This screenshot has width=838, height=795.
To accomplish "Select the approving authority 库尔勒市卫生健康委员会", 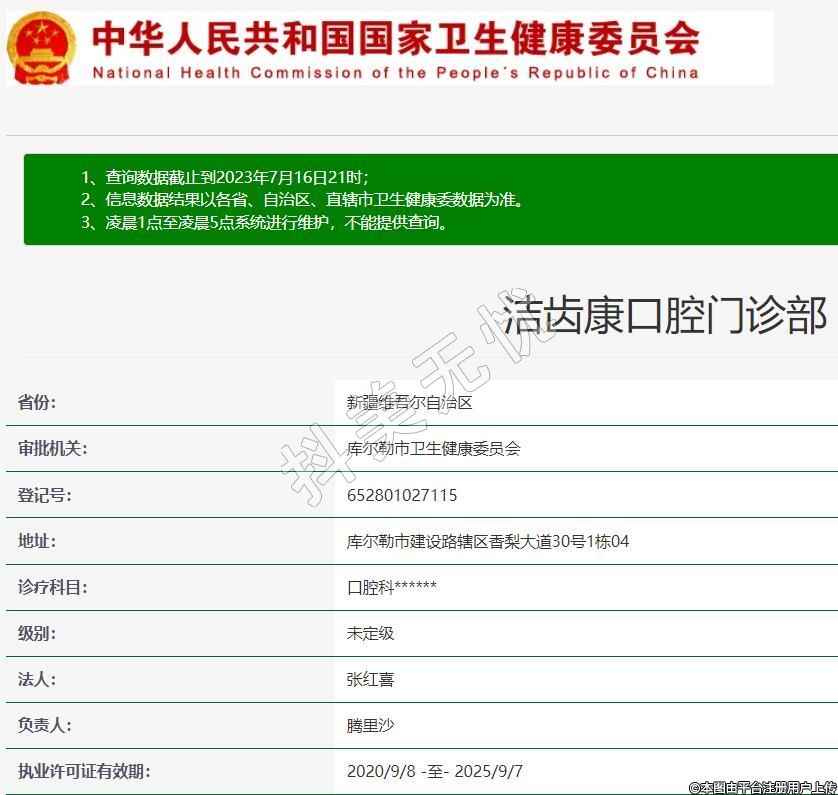I will point(433,449).
